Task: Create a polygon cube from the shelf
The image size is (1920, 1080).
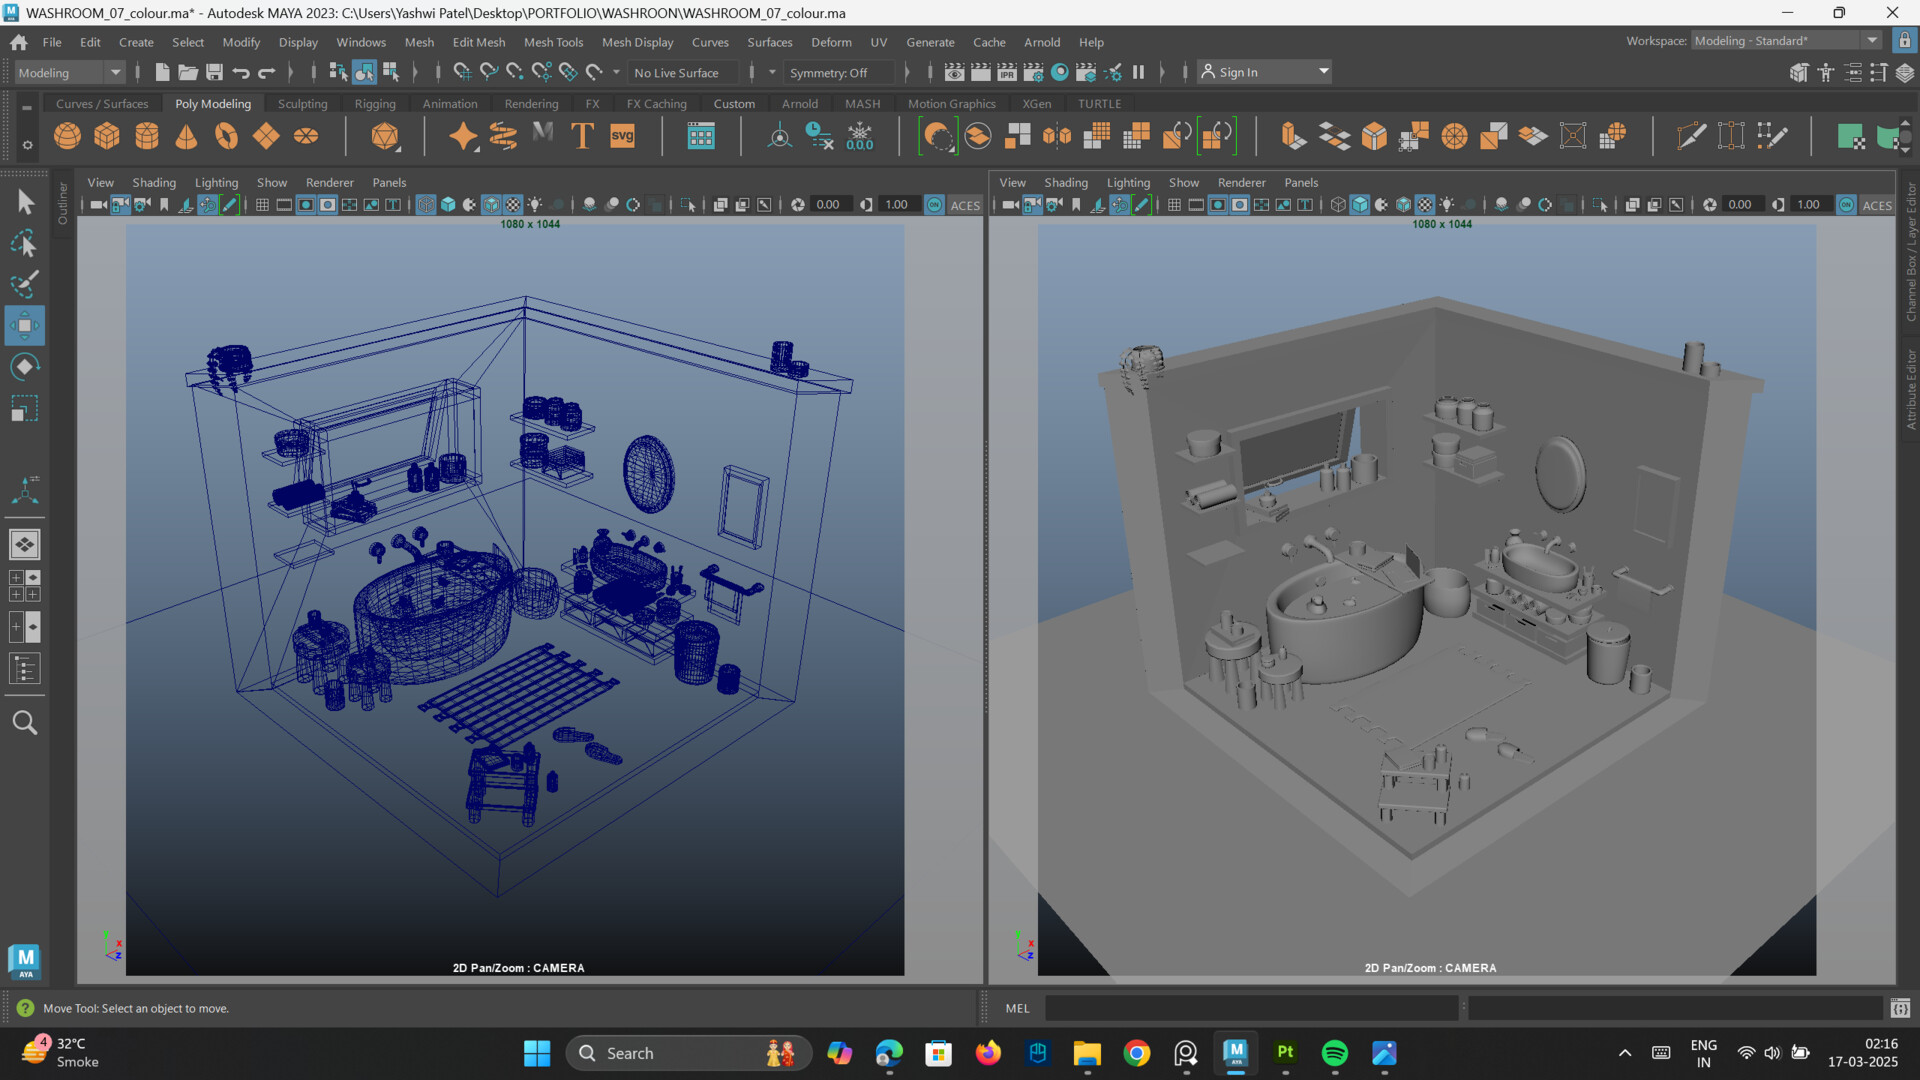Action: tap(107, 136)
